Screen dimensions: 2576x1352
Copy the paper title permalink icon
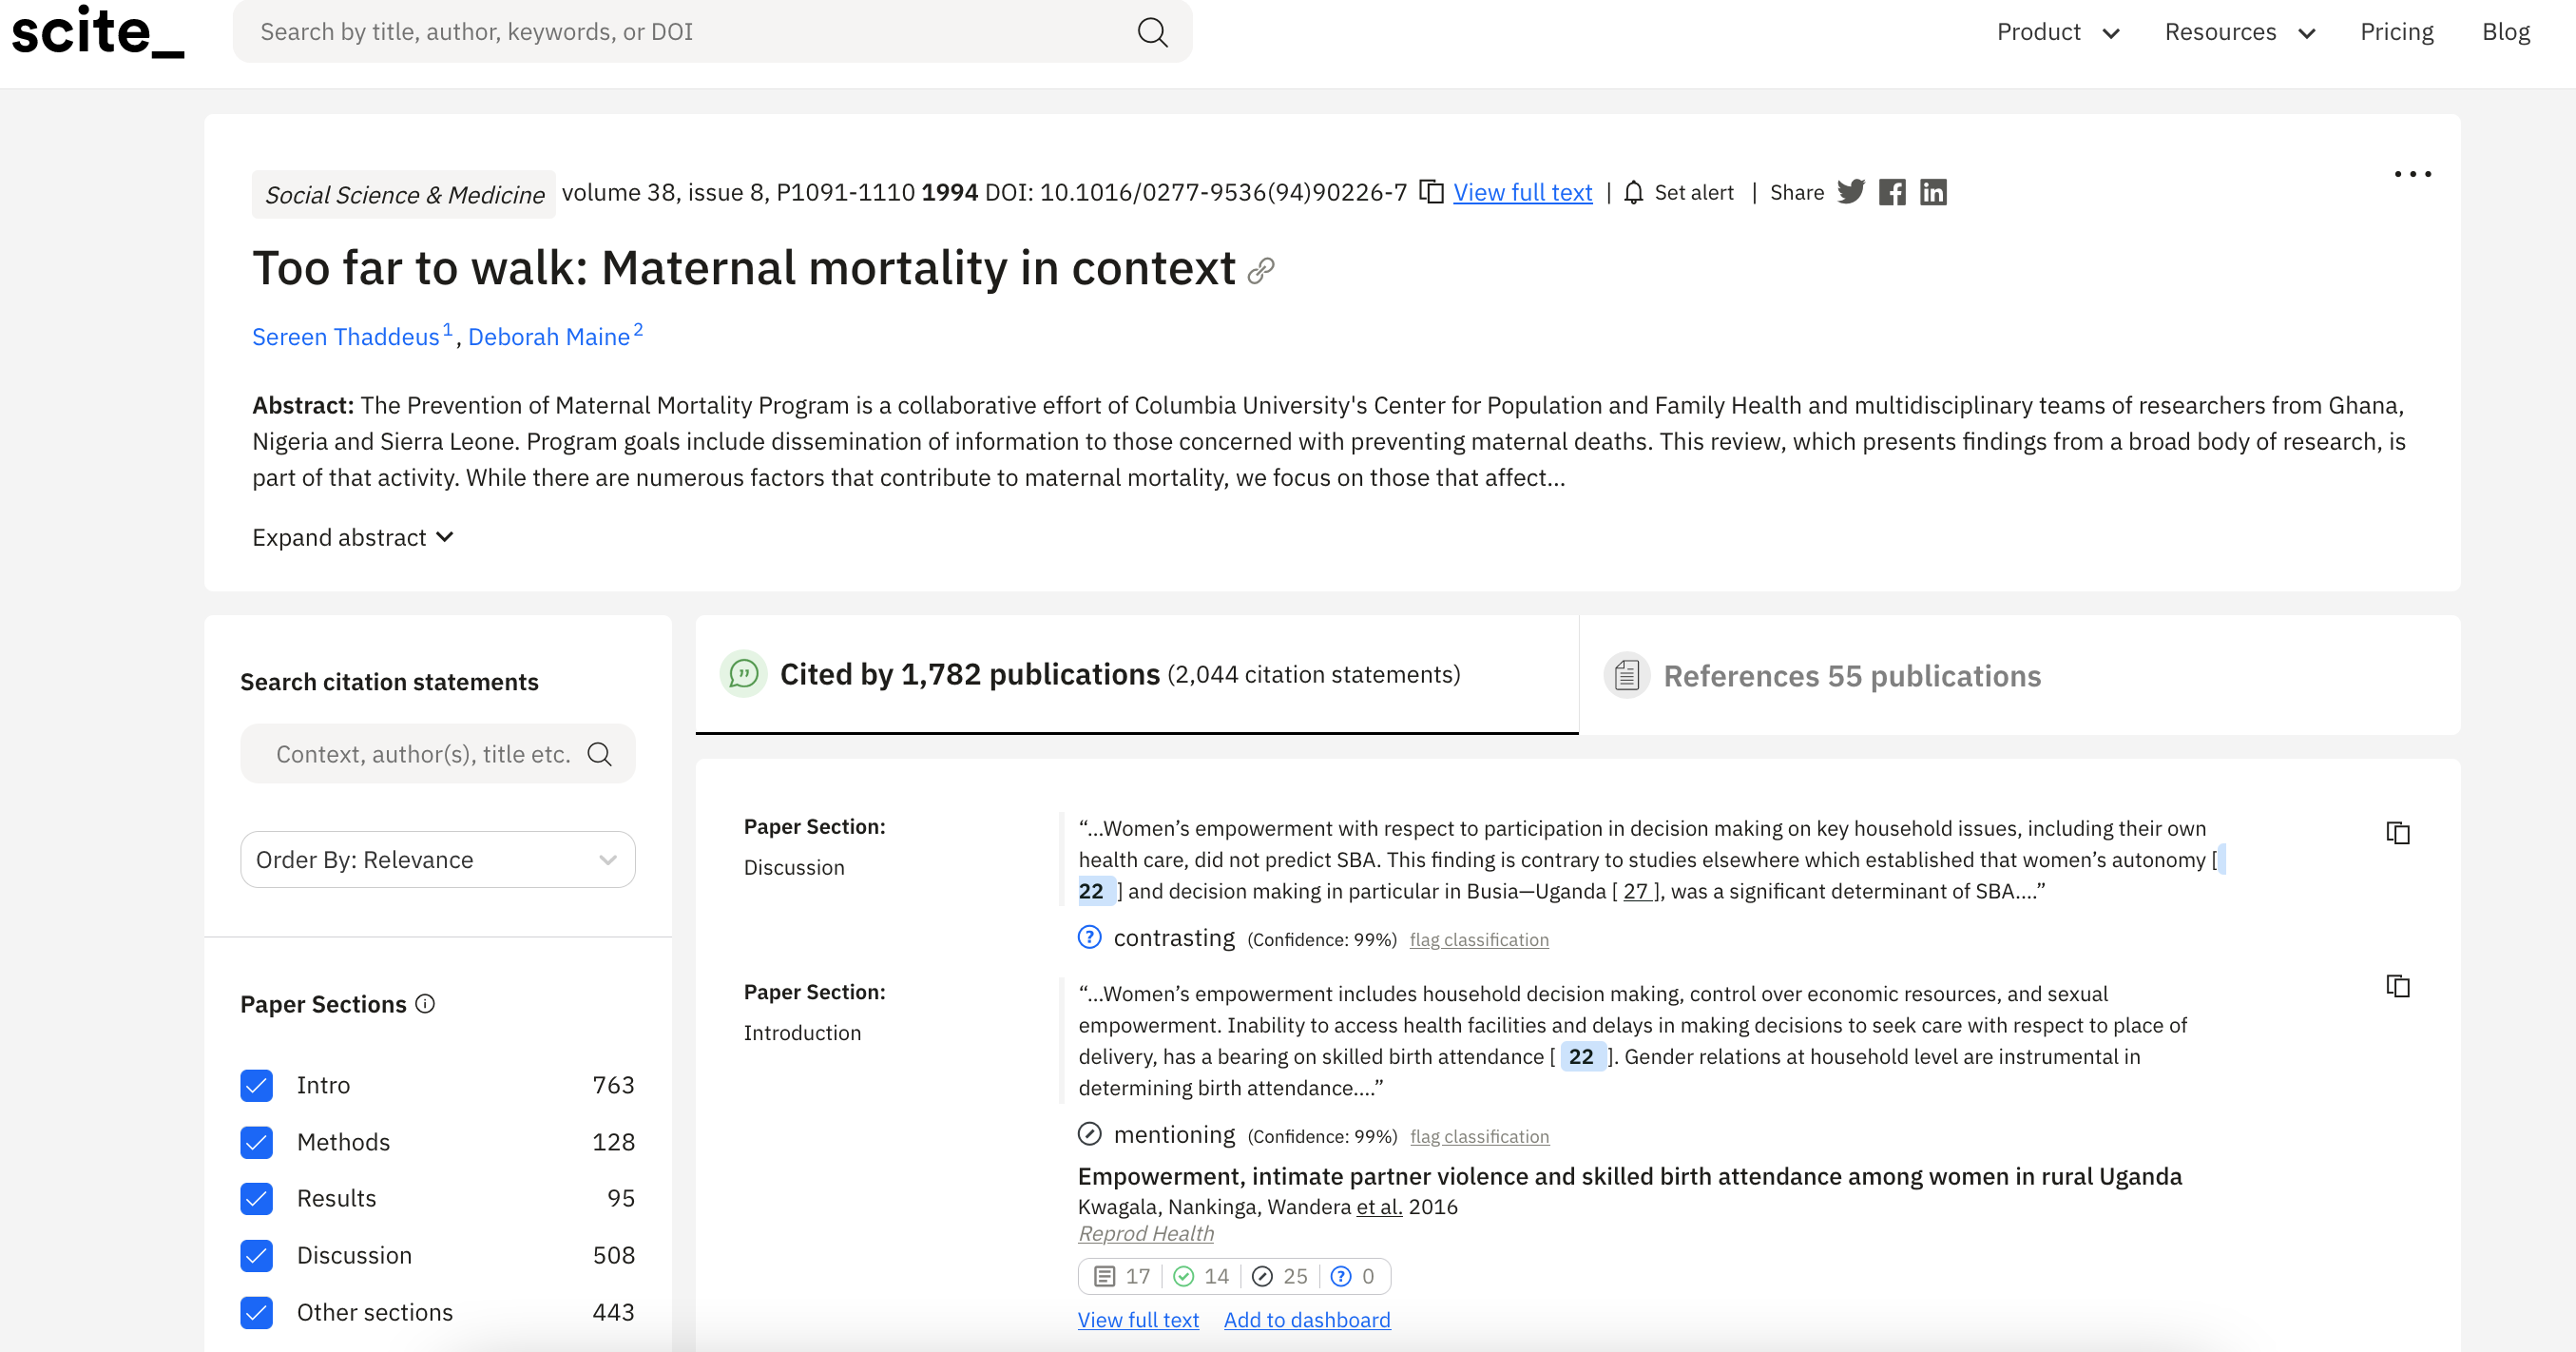click(1261, 270)
